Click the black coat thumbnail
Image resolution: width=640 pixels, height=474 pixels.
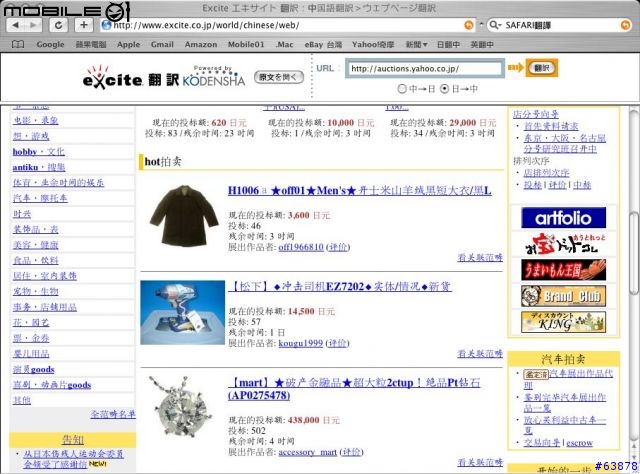click(184, 215)
